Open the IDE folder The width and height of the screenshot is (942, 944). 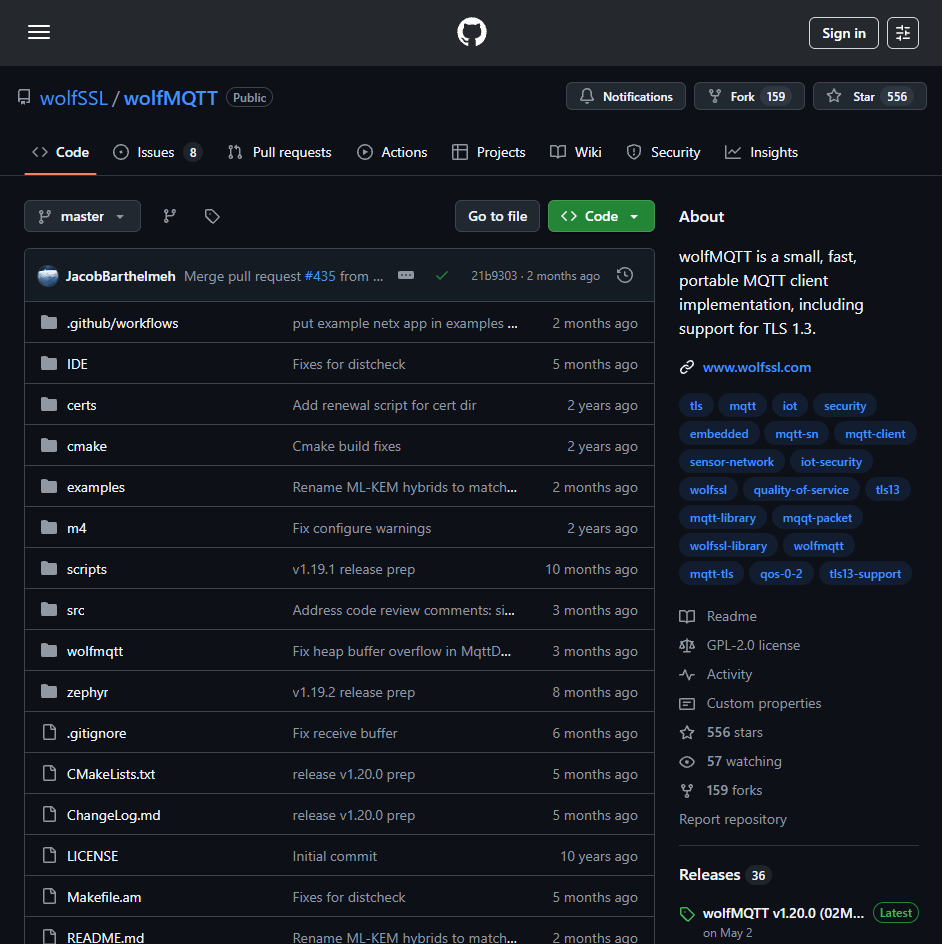pos(77,364)
